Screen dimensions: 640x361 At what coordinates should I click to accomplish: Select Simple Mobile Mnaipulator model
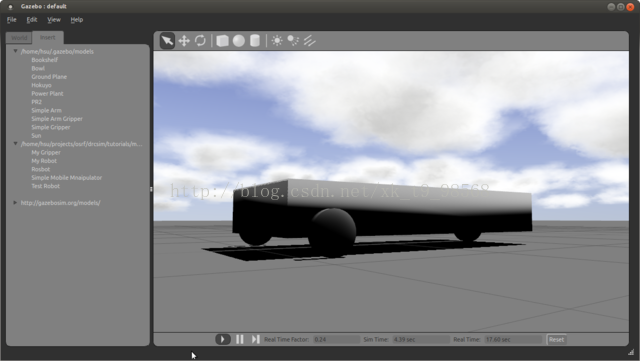(x=67, y=178)
